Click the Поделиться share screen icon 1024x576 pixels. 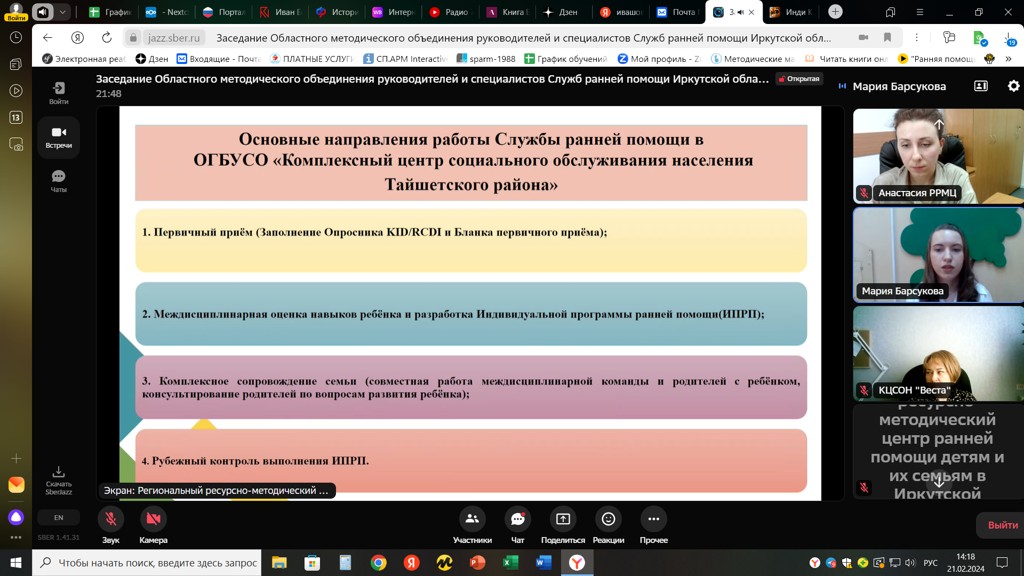563,520
